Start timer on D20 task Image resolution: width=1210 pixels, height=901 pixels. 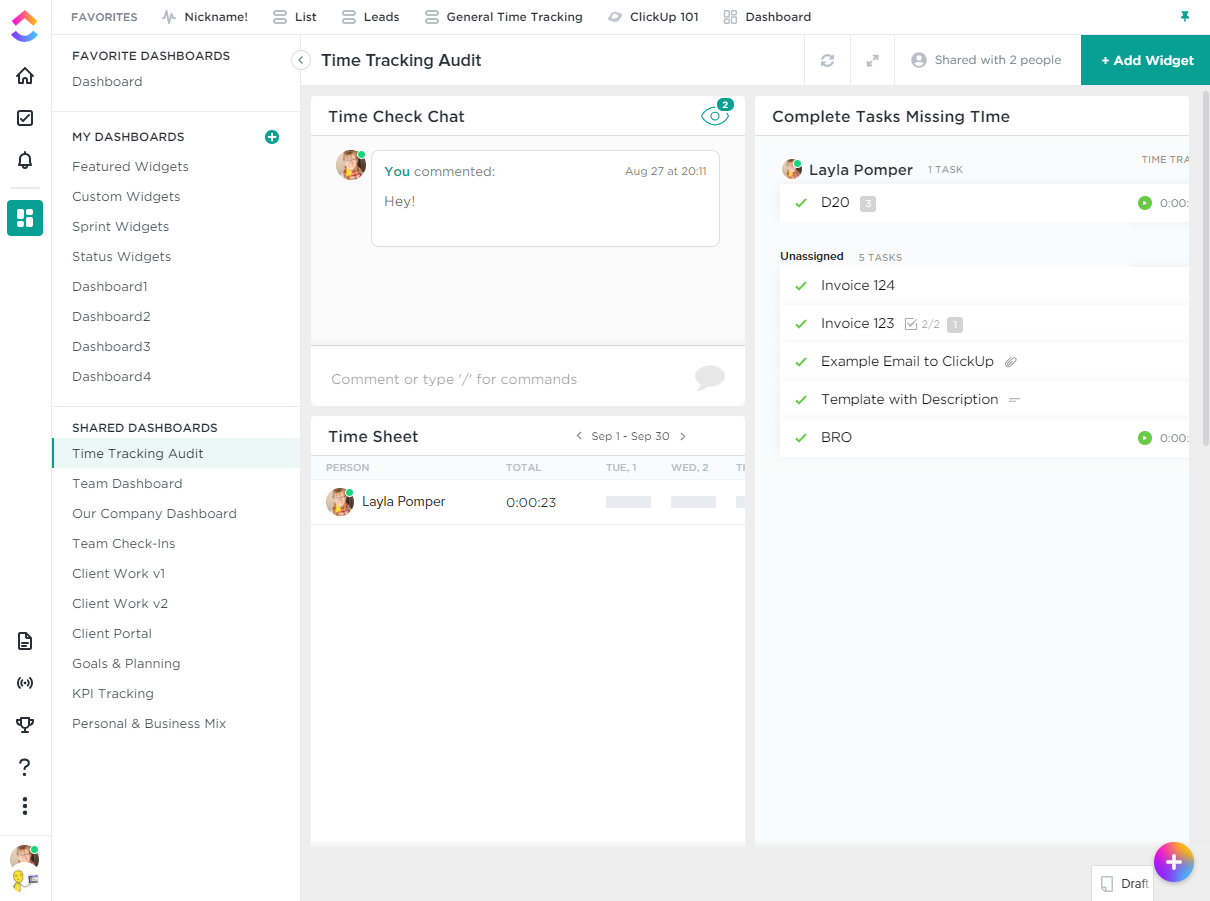tap(1145, 203)
